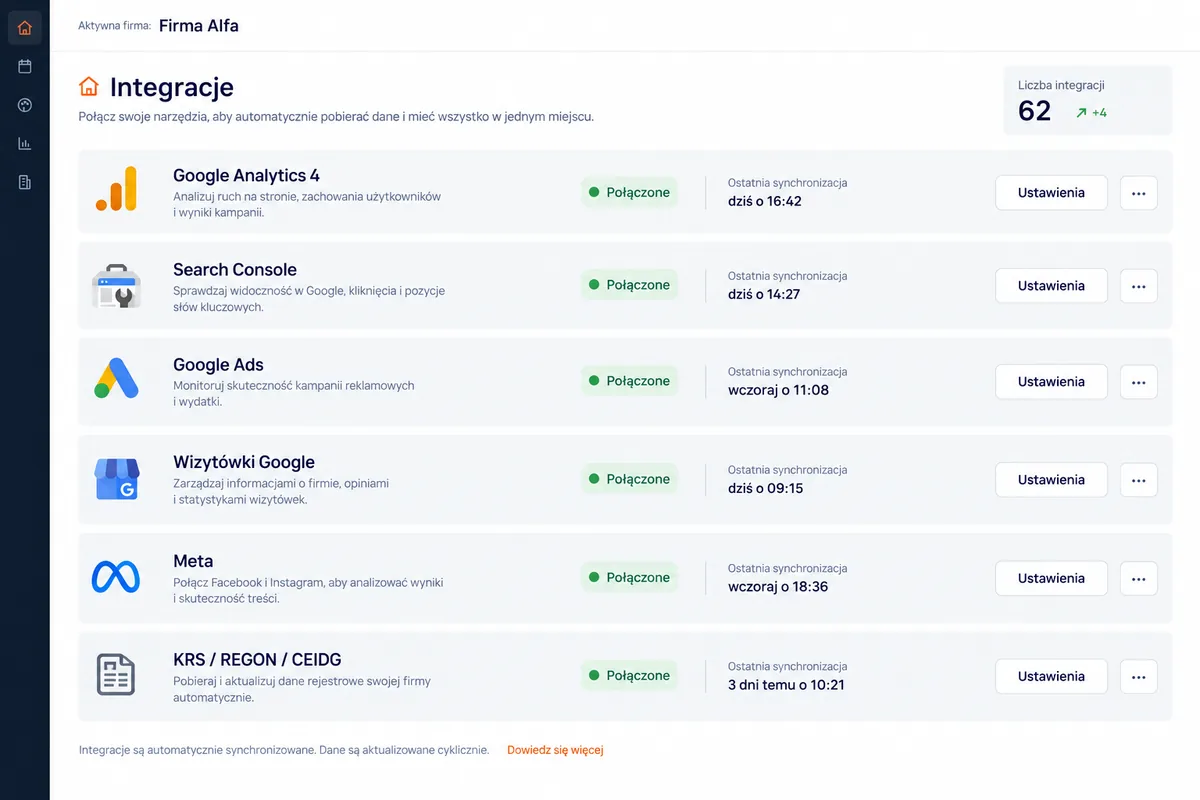Open Ustawienia for Meta
The height and width of the screenshot is (800, 1200).
(x=1051, y=578)
